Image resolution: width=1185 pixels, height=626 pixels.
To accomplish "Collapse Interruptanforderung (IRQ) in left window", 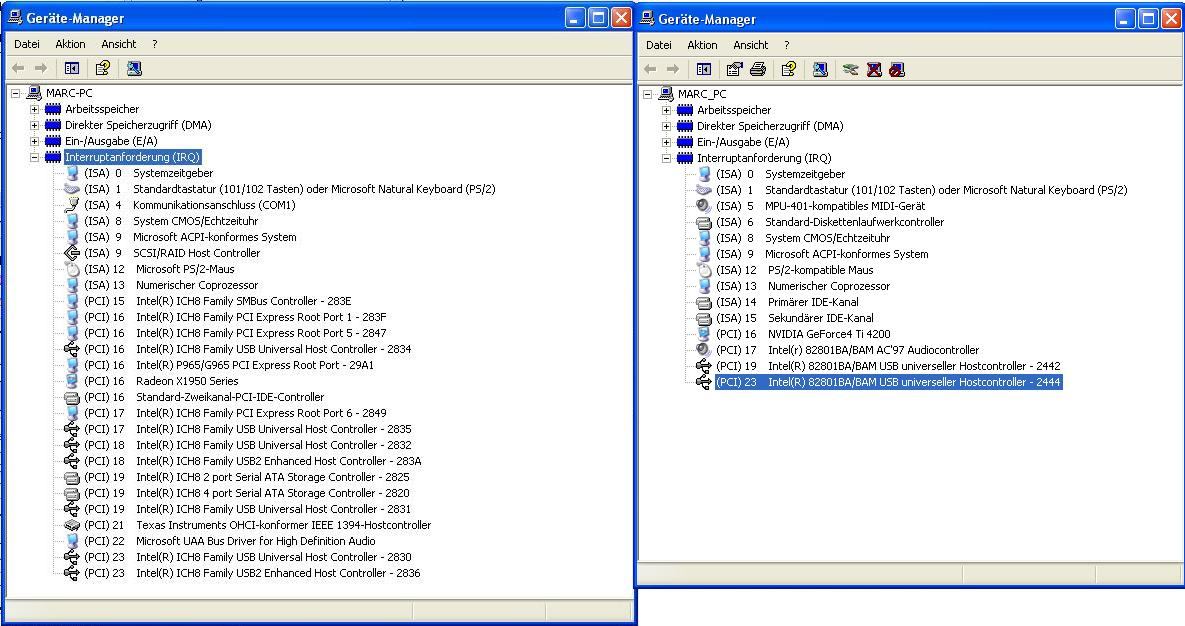I will pyautogui.click(x=34, y=157).
